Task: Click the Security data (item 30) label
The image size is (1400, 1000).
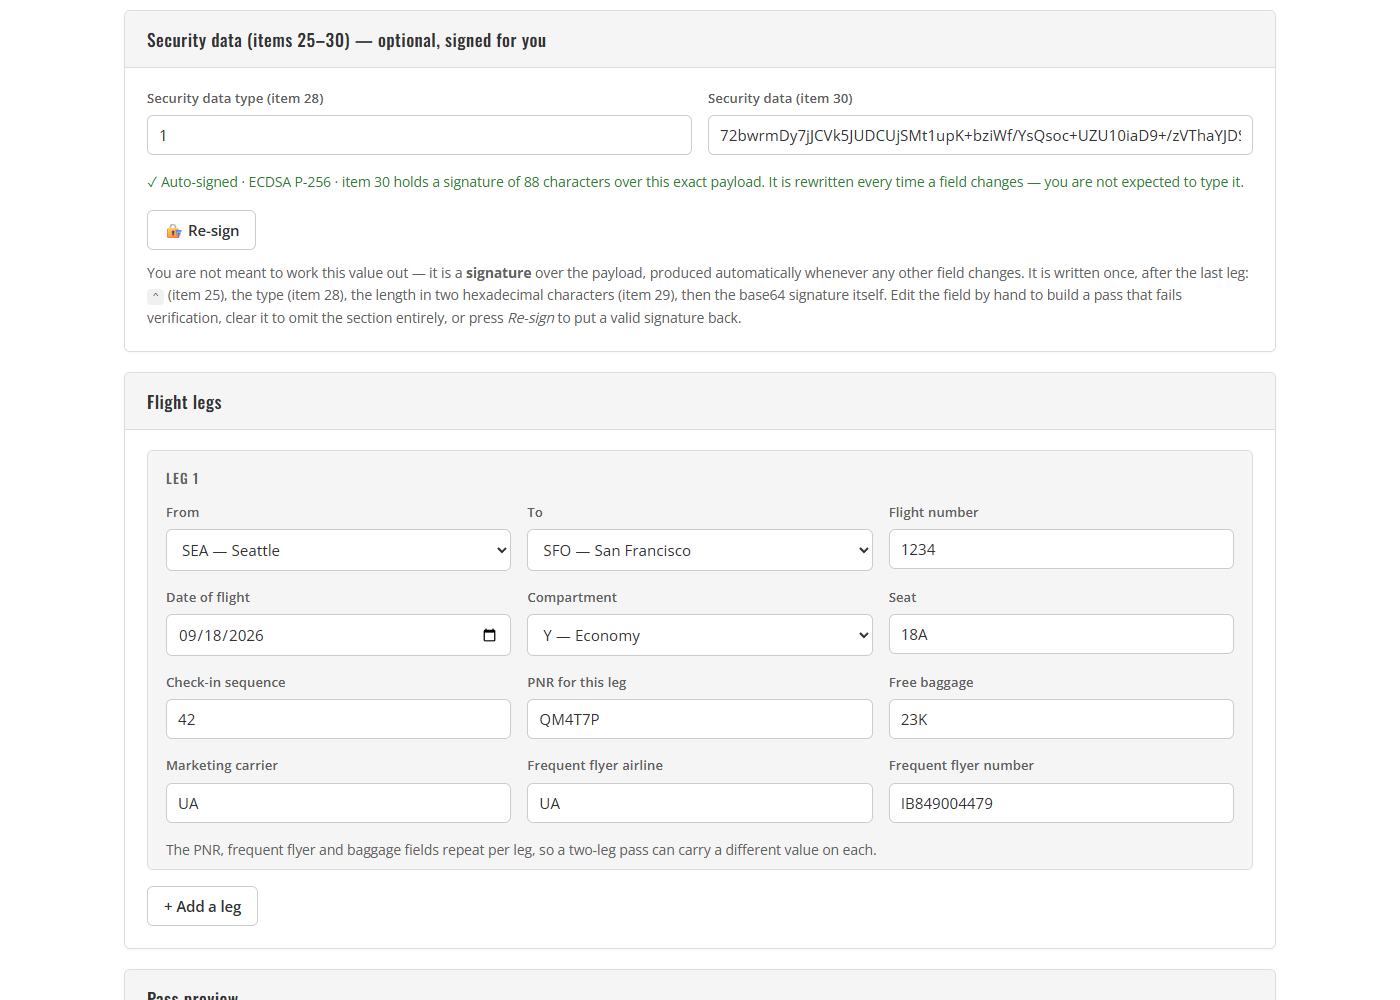Action: (780, 98)
